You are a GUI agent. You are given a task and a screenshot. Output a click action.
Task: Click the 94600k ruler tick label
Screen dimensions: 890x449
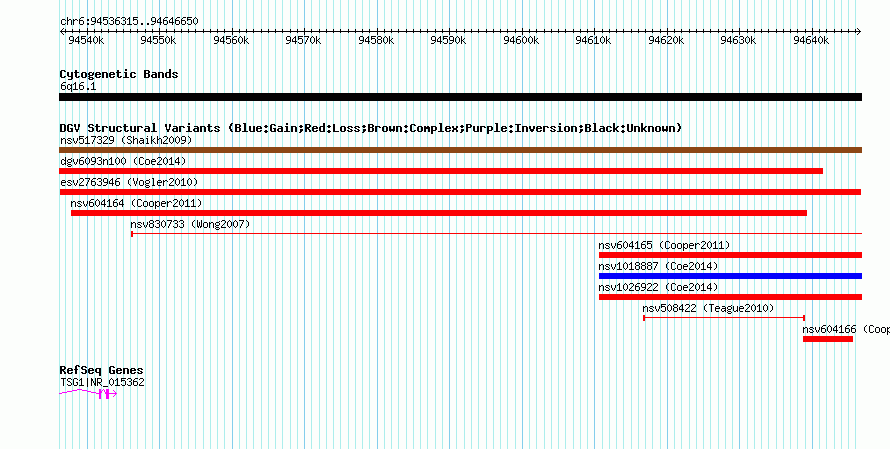522,40
